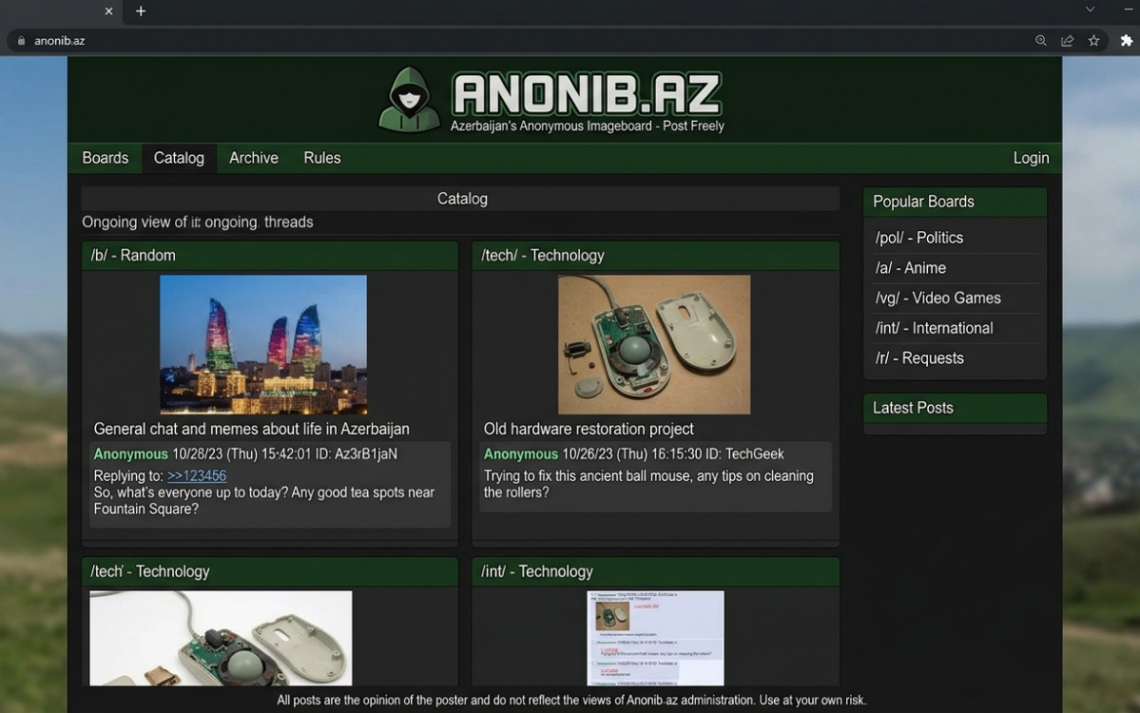Click the timestamp 10/26/23 (Thu) 16:15:30
This screenshot has height=713, width=1140.
click(x=631, y=454)
